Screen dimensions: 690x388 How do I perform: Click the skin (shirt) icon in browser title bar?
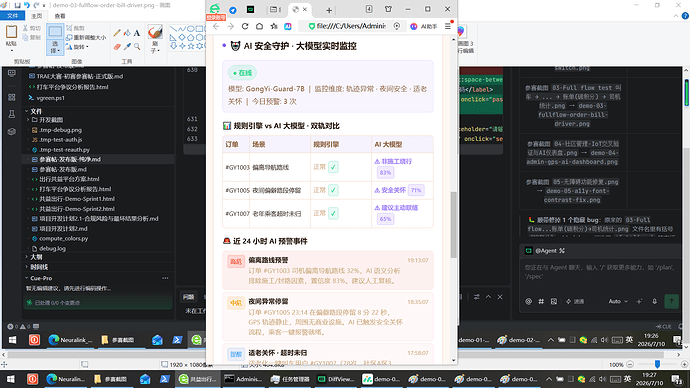point(388,9)
